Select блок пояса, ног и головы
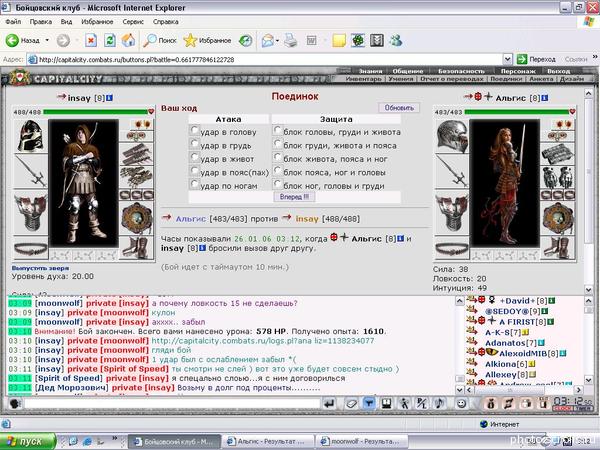This screenshot has height=450, width=600. point(277,171)
